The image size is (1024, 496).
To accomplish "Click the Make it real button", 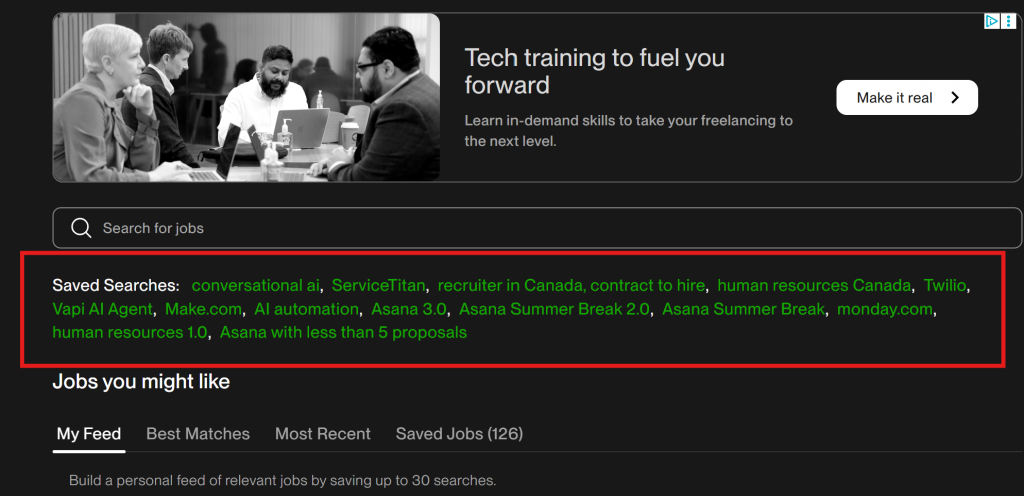I will pyautogui.click(x=907, y=98).
